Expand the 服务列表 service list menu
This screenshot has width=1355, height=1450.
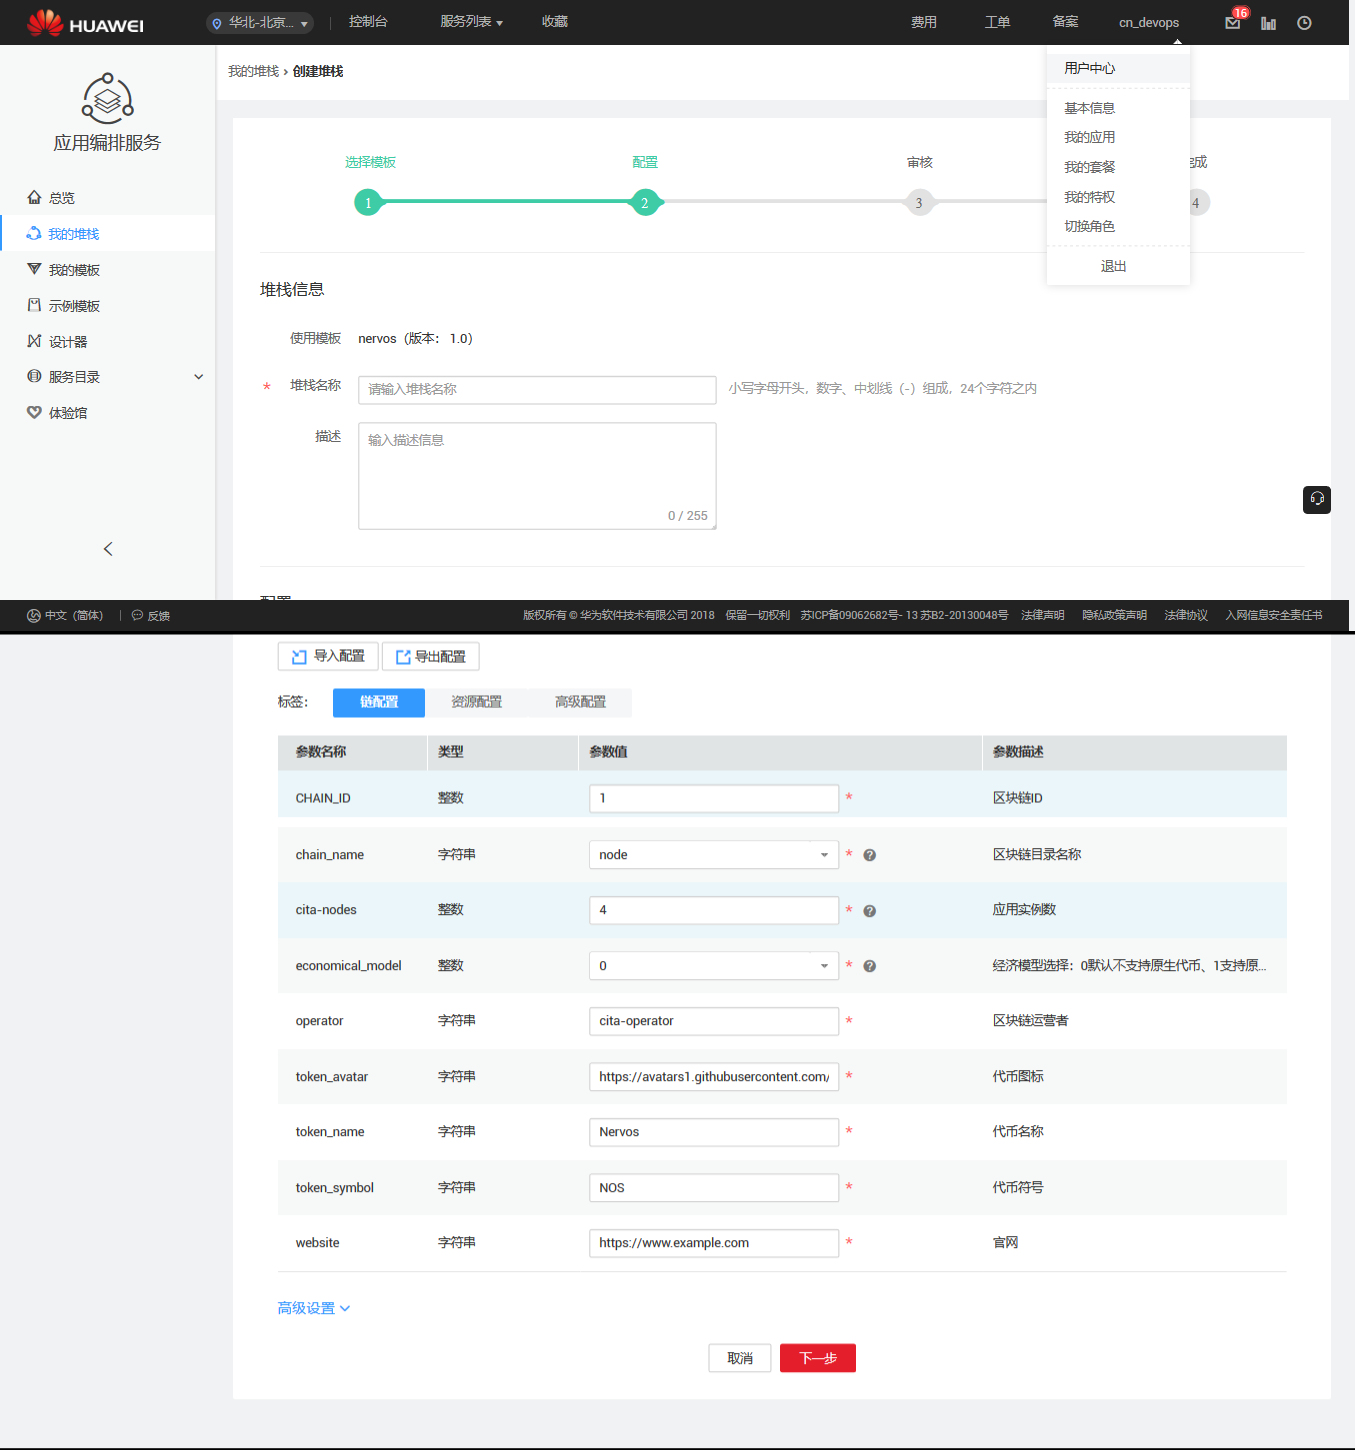click(x=471, y=21)
